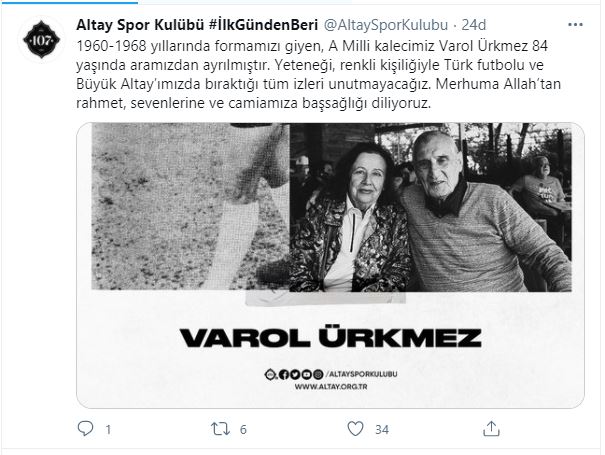The image size is (605, 455).
Task: Open the 24d timestamp link
Action: point(474,25)
